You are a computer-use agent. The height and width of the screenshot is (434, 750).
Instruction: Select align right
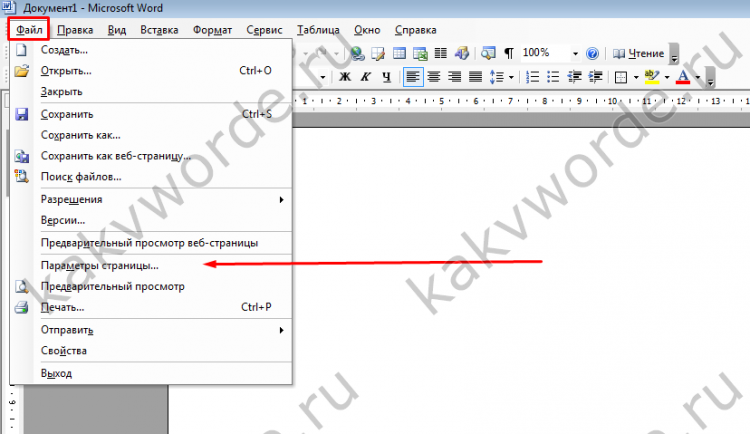(x=454, y=77)
